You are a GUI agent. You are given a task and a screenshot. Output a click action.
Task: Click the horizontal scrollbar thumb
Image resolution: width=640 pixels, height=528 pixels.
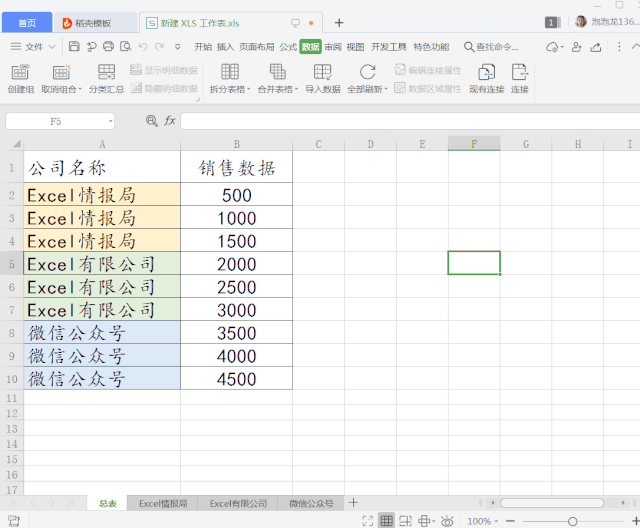552,503
